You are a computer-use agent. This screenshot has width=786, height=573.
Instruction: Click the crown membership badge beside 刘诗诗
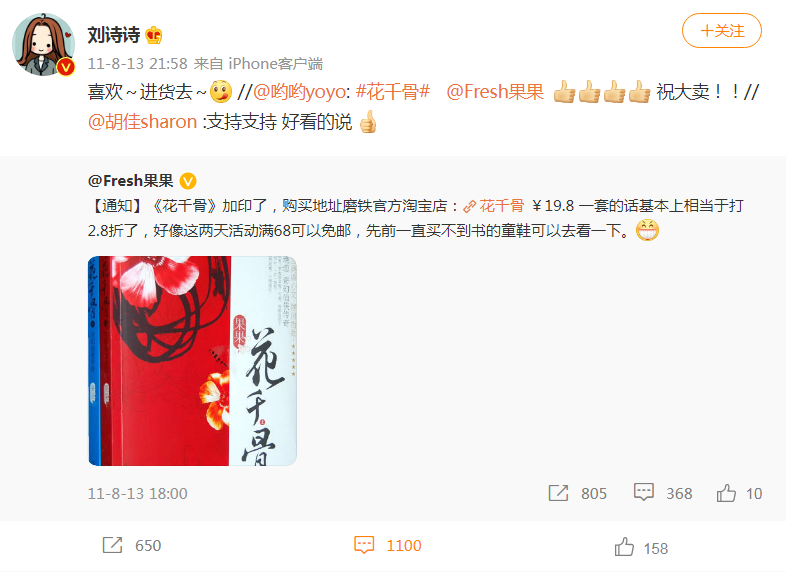153,35
